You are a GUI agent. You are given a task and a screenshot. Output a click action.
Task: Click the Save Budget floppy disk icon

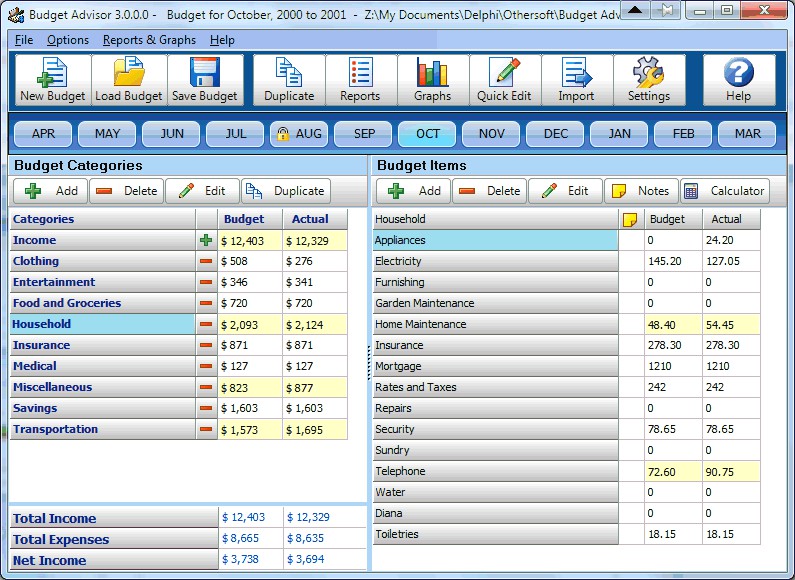coord(204,72)
